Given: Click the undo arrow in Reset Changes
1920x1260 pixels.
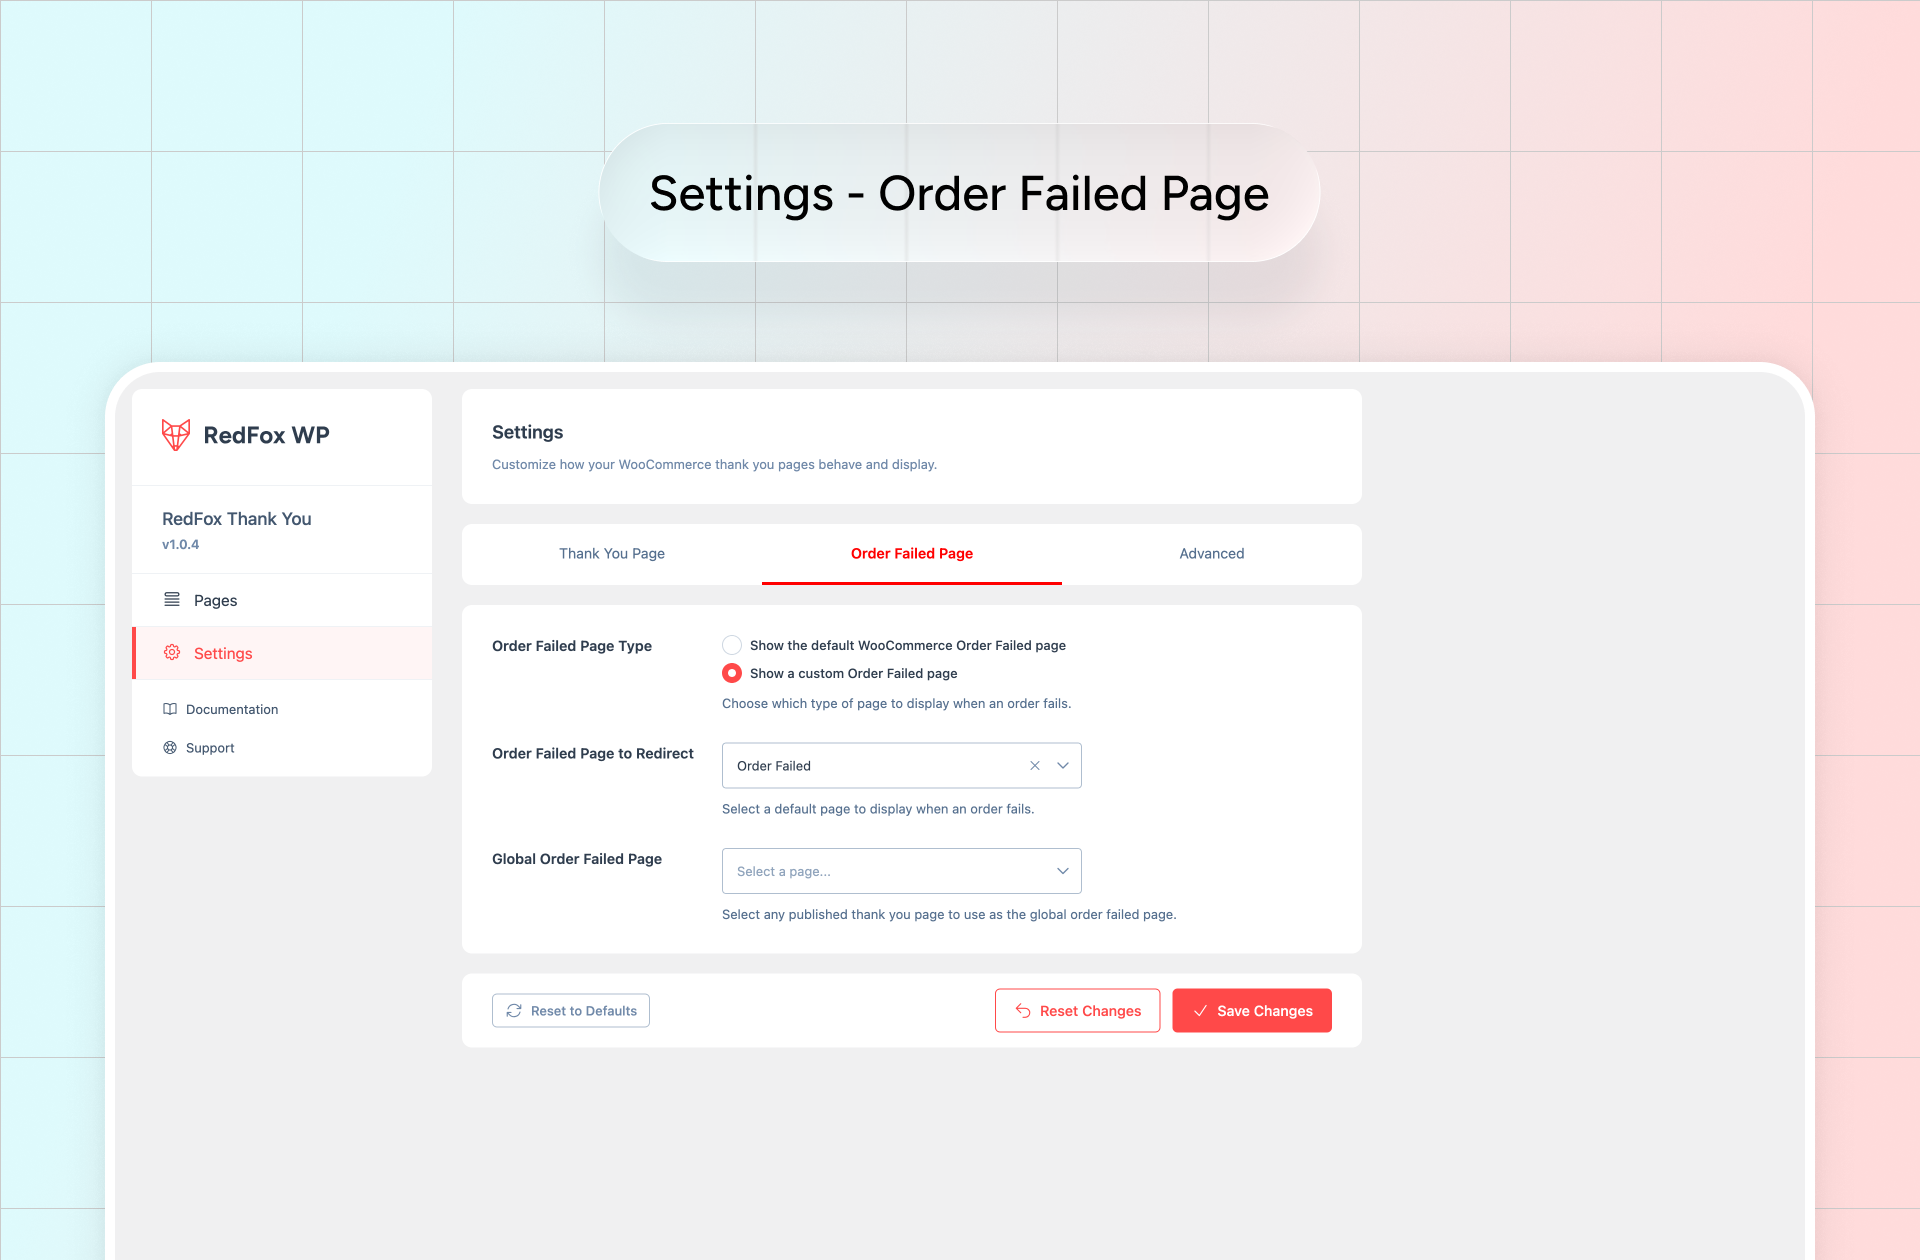Looking at the screenshot, I should [1022, 1010].
